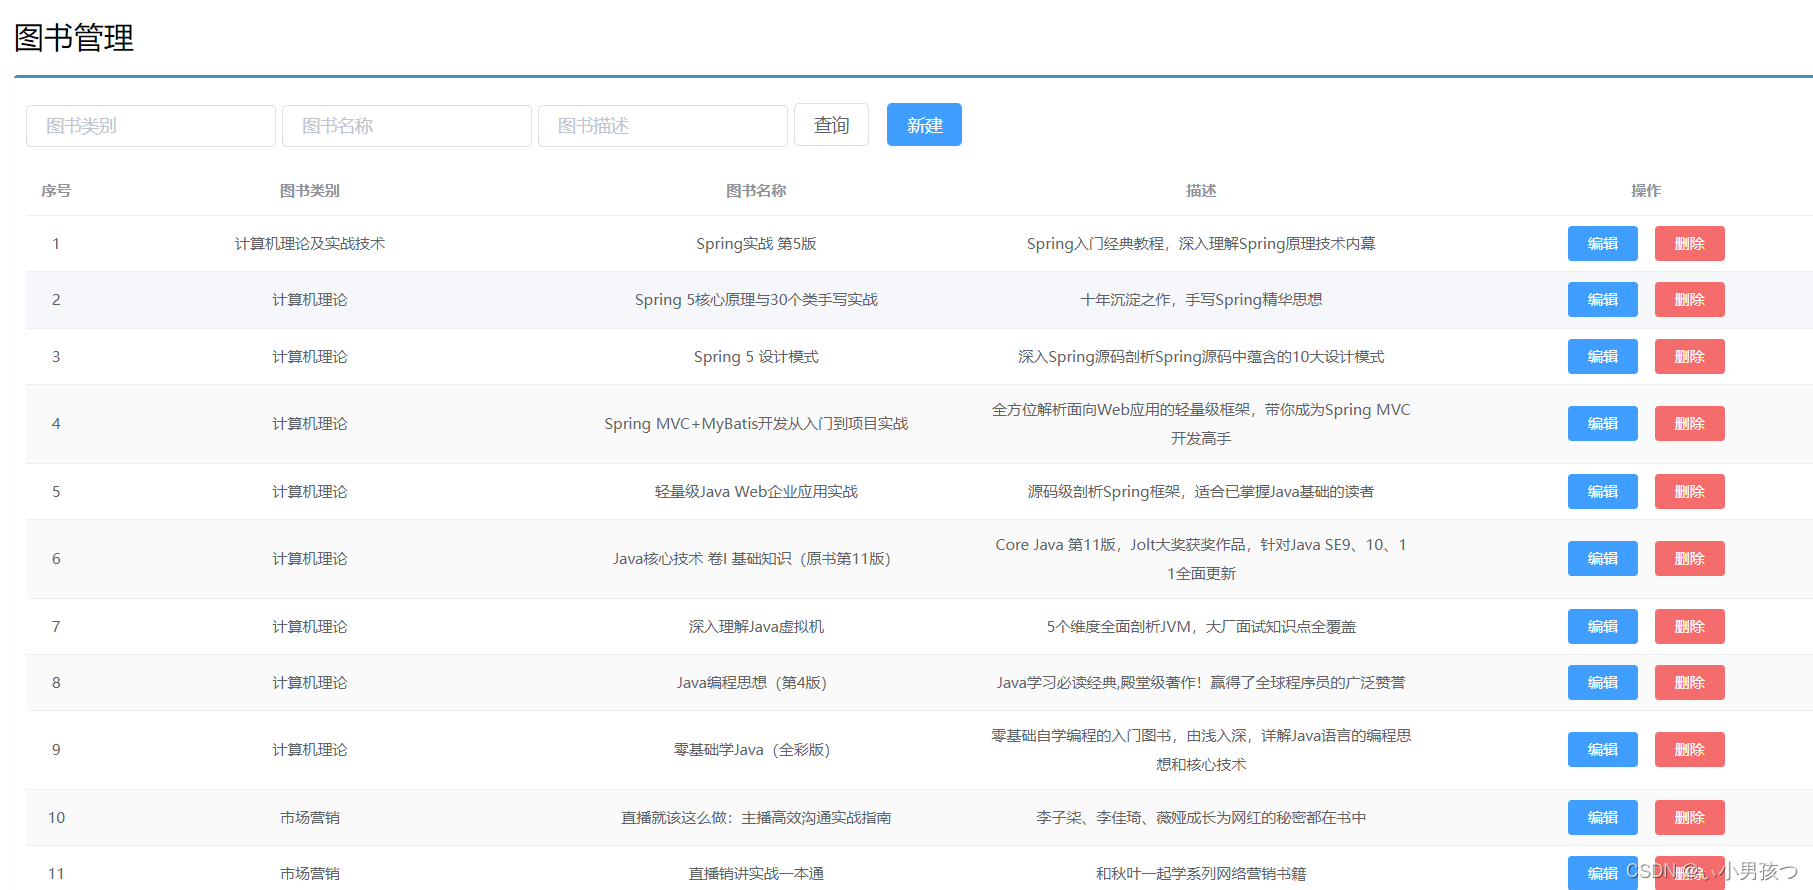
Task: Delete the Java编程思想（第4版）row
Action: point(1689,683)
